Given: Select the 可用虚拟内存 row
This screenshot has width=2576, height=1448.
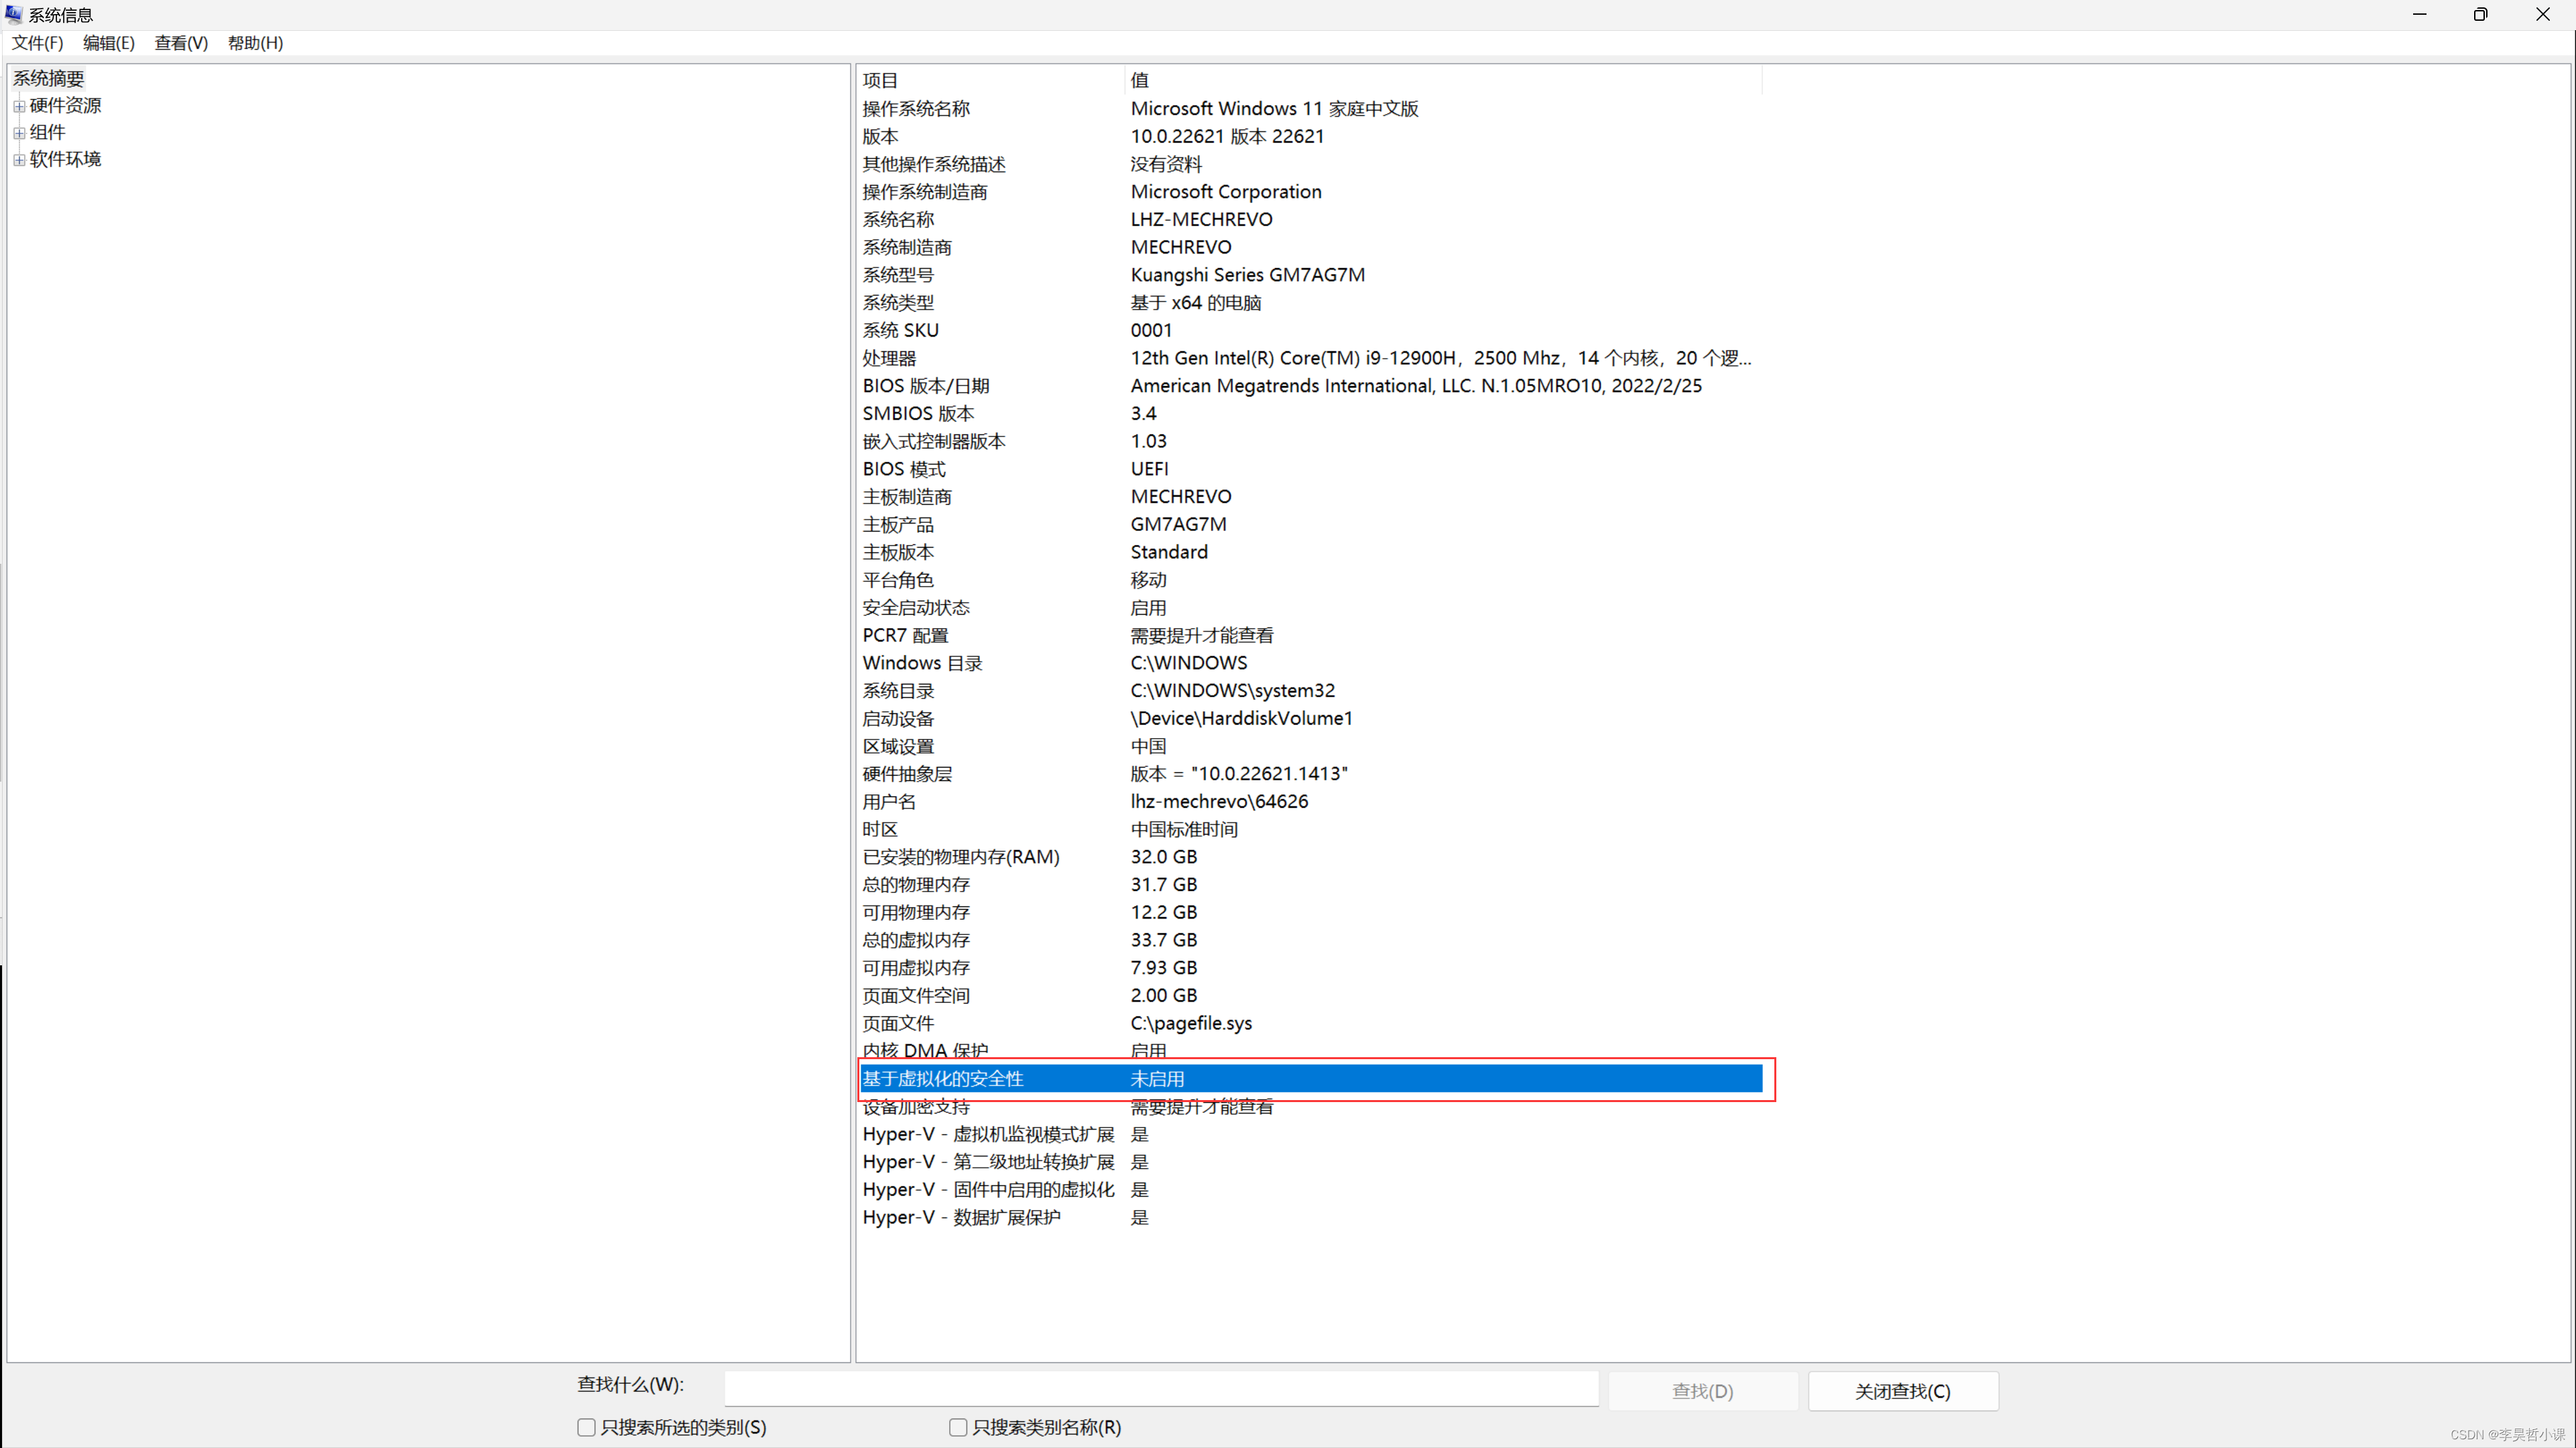Looking at the screenshot, I should 1310,968.
